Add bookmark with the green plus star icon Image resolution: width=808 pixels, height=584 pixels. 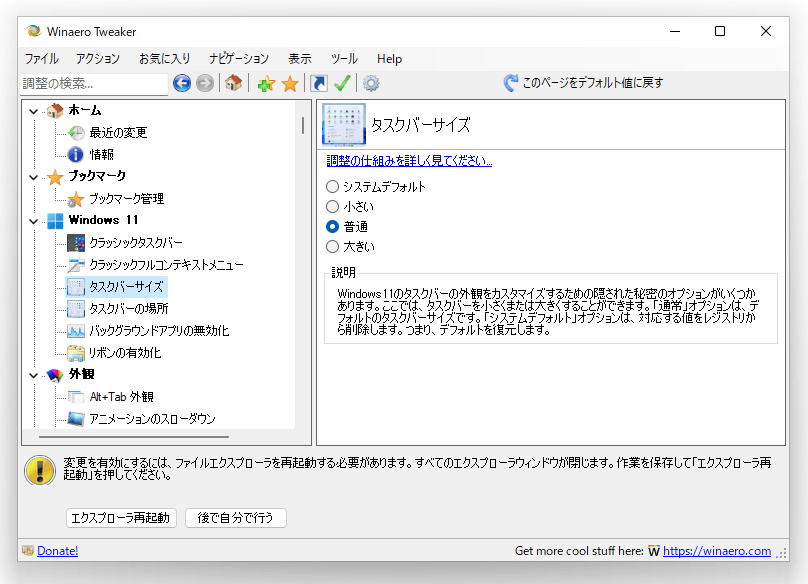click(x=266, y=84)
